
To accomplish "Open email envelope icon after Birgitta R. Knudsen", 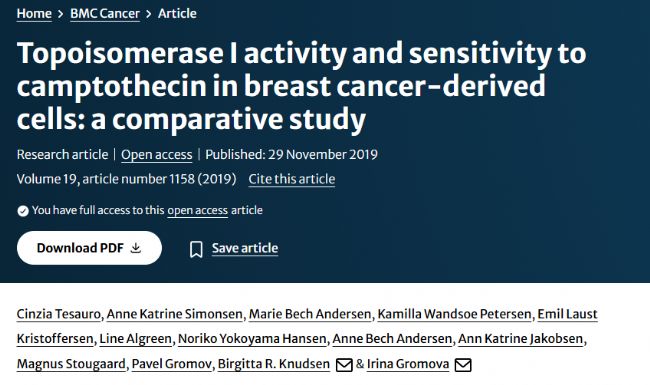I will coord(344,365).
